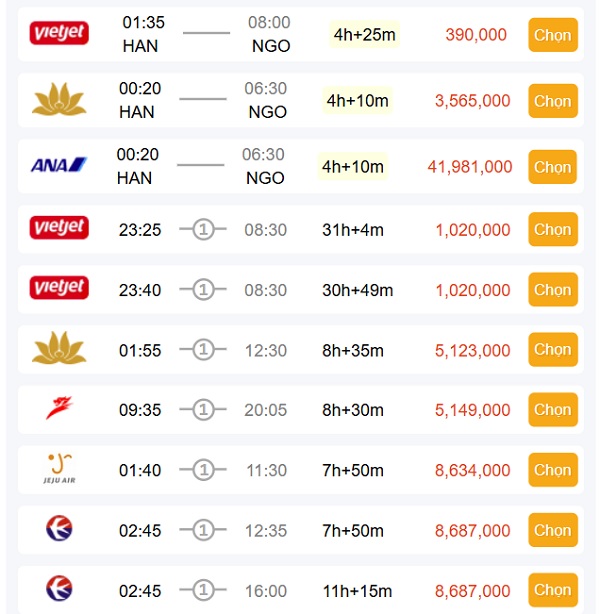600x614 pixels.
Task: Click the 4h+25m duration label
Action: pyautogui.click(x=364, y=35)
